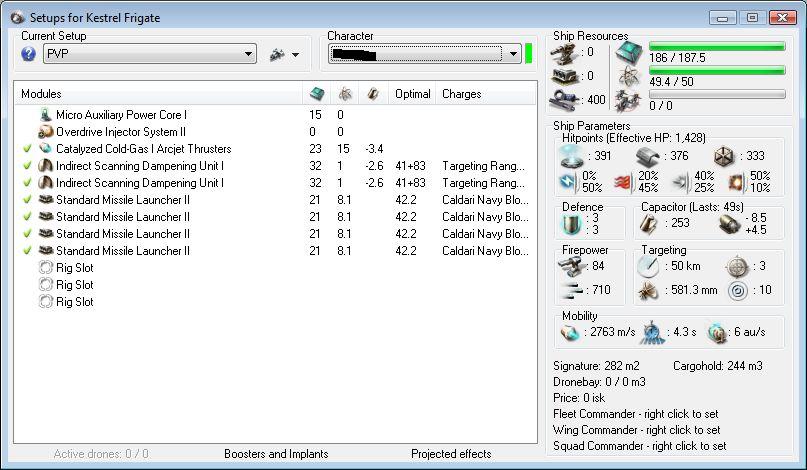Click the launcher hardpoints icon in Ship Resources
Viewport: 807px width, 470px height.
[x=564, y=76]
